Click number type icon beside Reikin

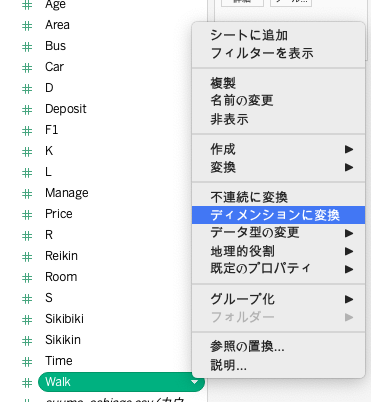click(27, 257)
